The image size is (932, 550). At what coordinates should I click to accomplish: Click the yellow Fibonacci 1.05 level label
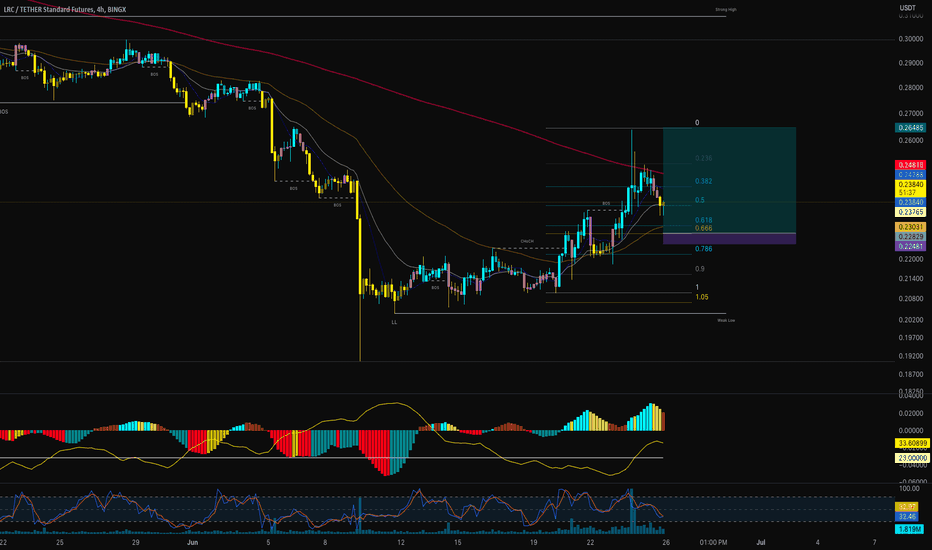click(x=701, y=297)
